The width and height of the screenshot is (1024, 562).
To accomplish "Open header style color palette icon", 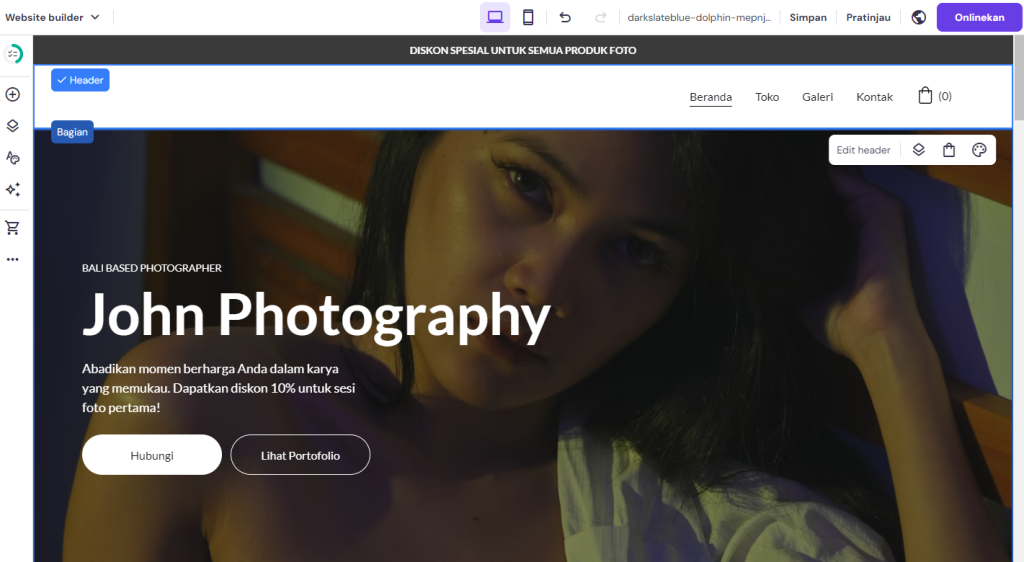I will tap(979, 150).
